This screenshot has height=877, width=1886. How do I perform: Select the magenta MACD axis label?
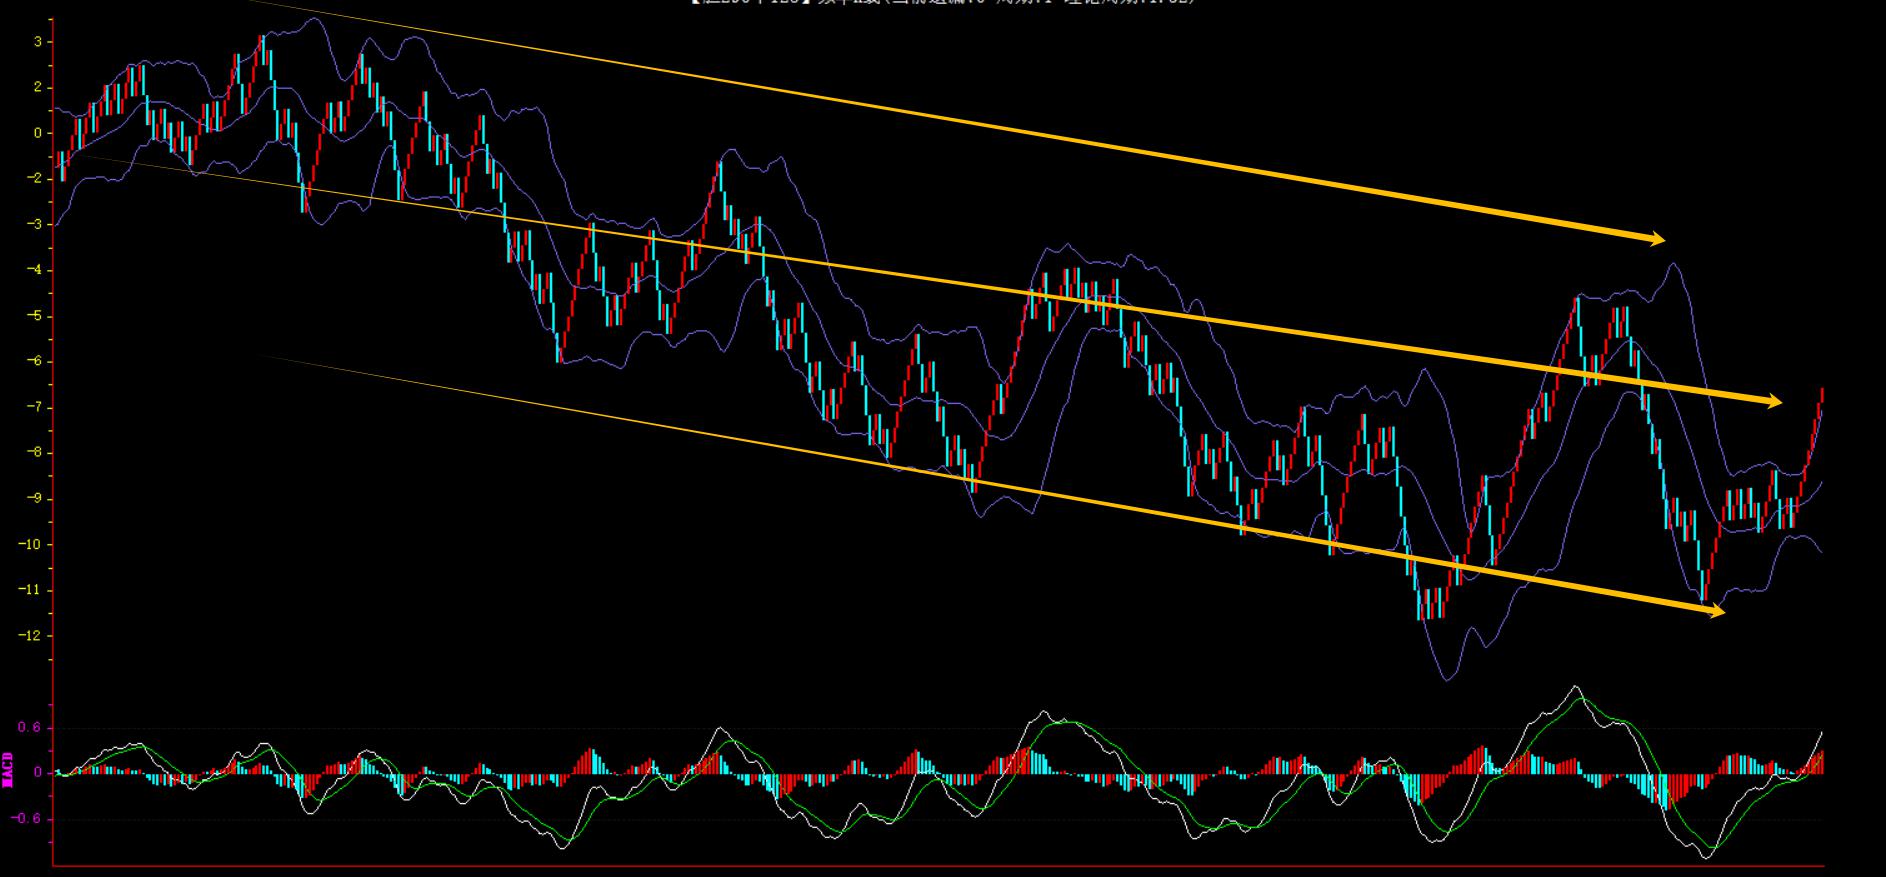[x=8, y=770]
